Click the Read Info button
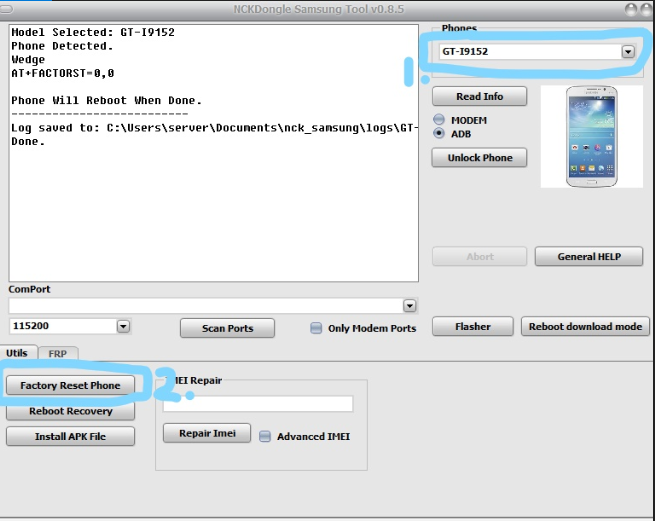This screenshot has height=521, width=655. (479, 97)
